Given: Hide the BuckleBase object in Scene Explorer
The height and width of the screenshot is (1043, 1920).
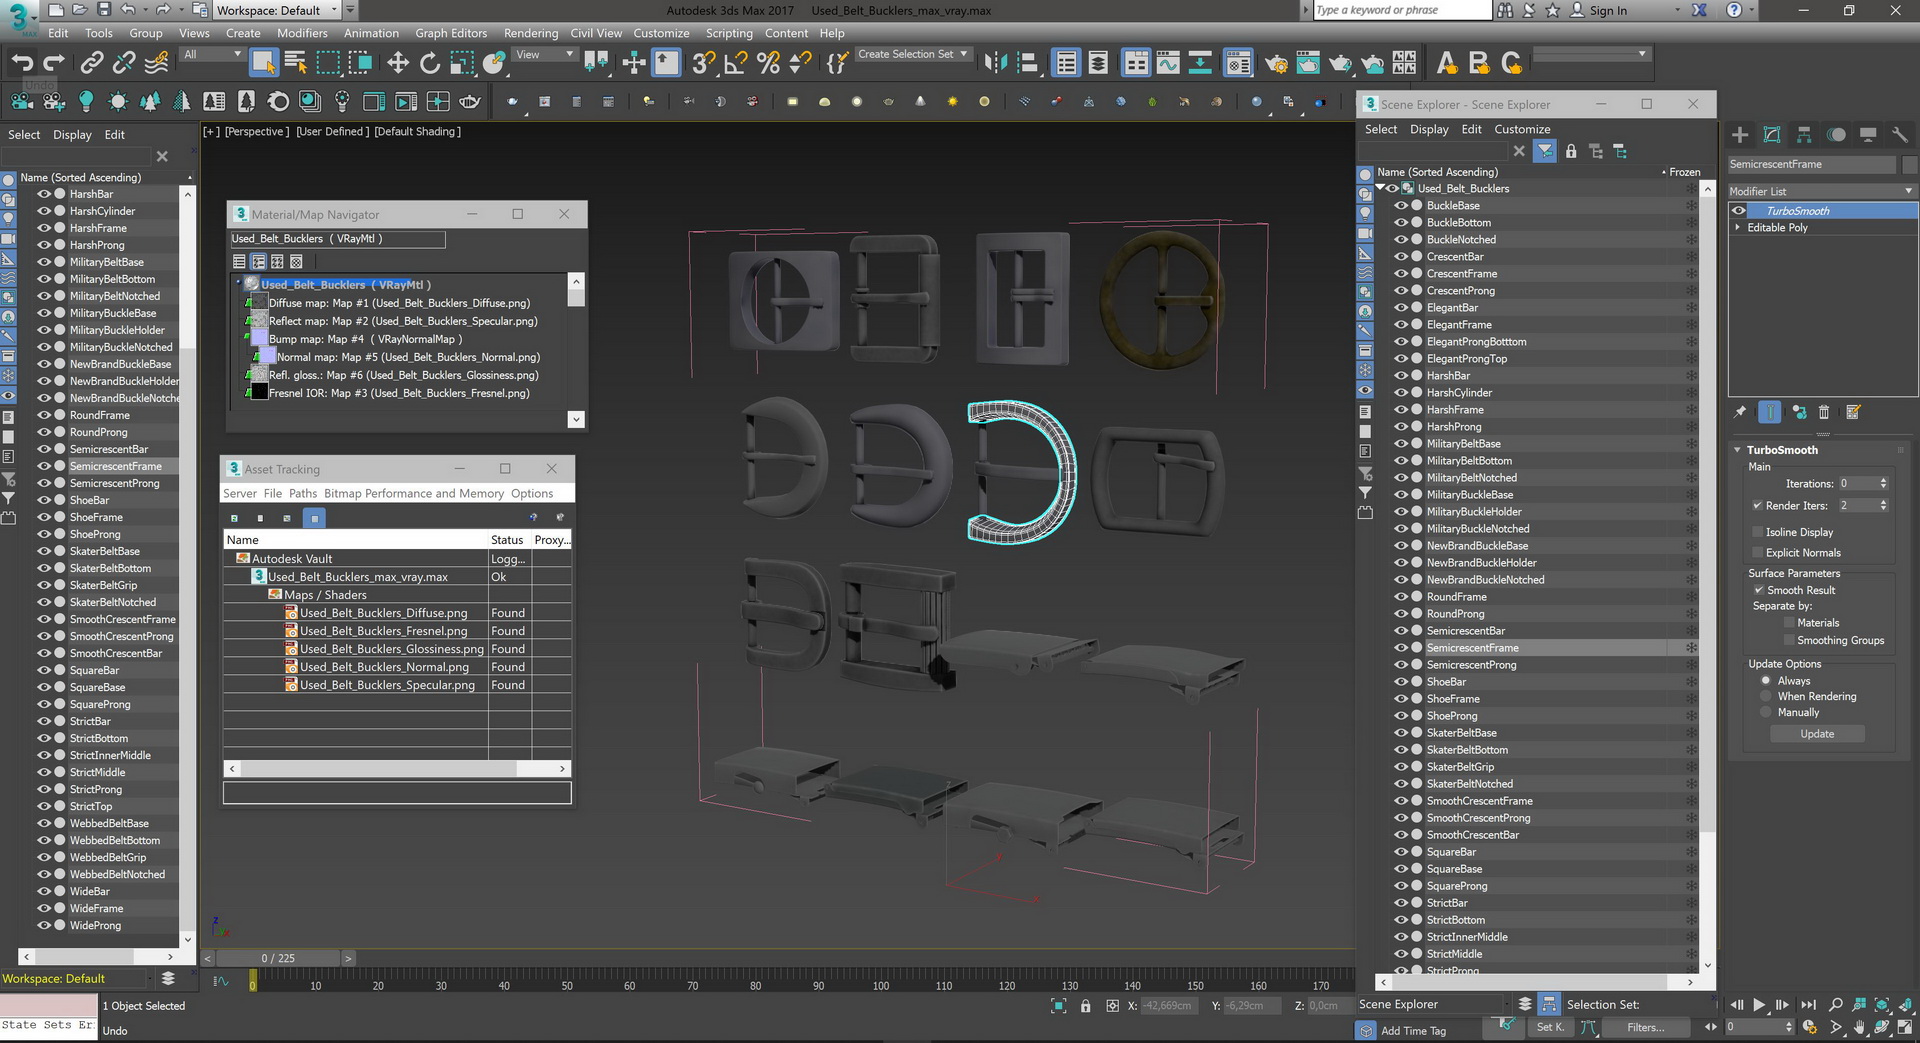Looking at the screenshot, I should point(1400,205).
